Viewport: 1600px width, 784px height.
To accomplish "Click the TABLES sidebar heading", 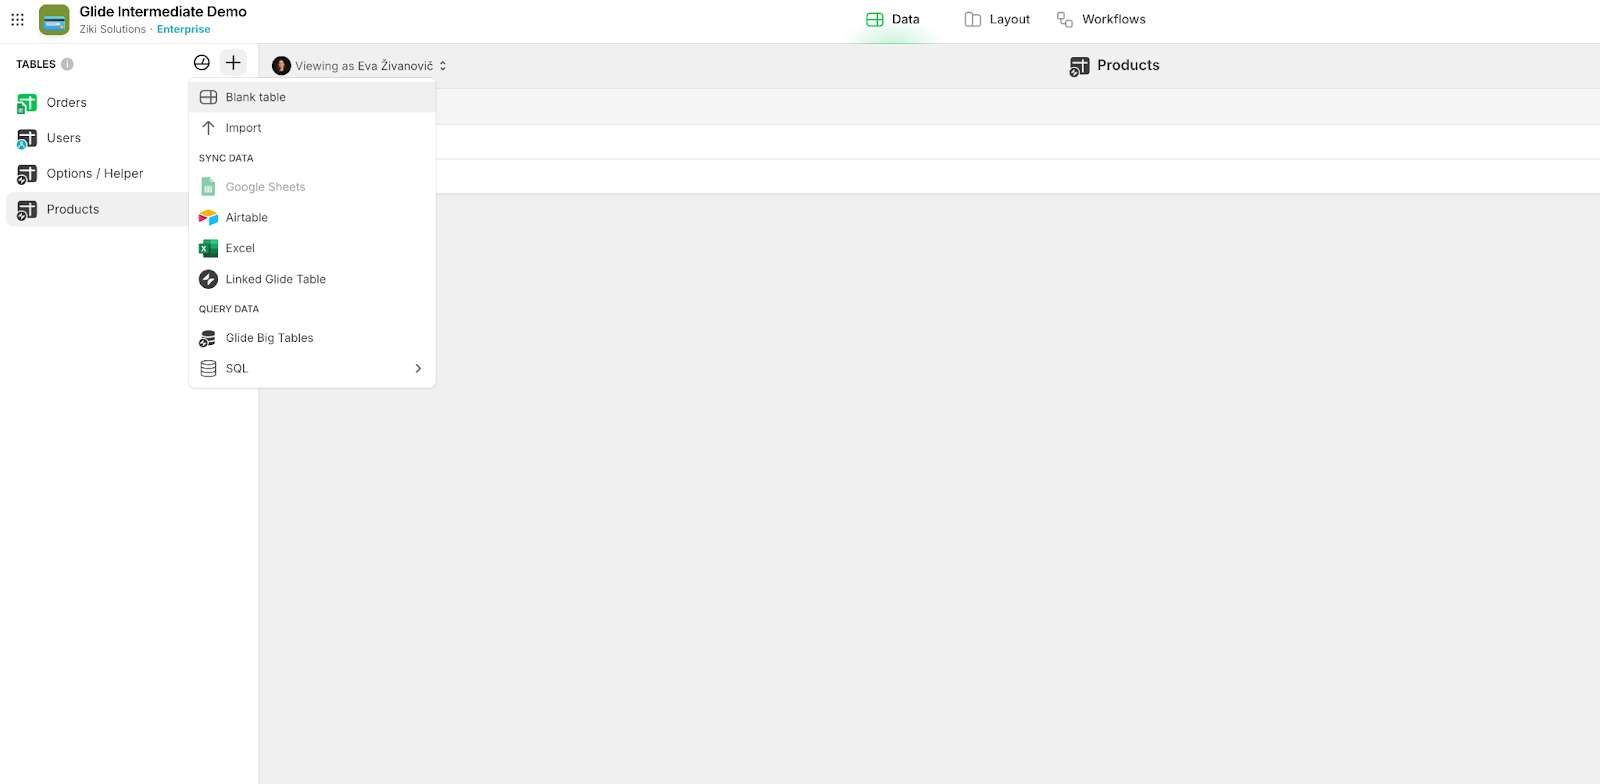I will click(36, 64).
